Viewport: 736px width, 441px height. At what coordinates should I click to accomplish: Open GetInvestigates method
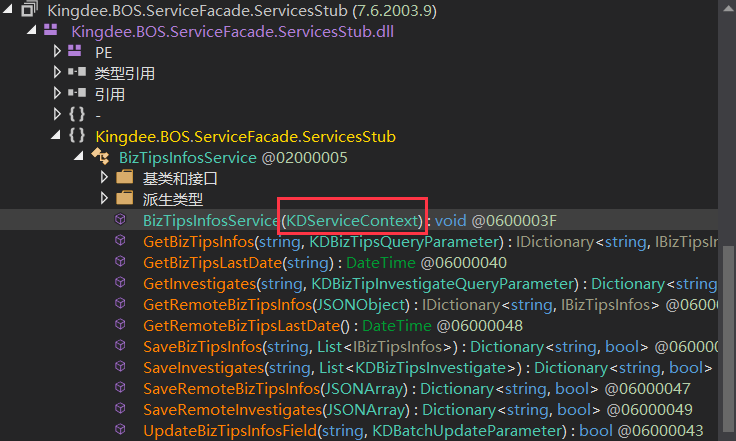click(430, 284)
